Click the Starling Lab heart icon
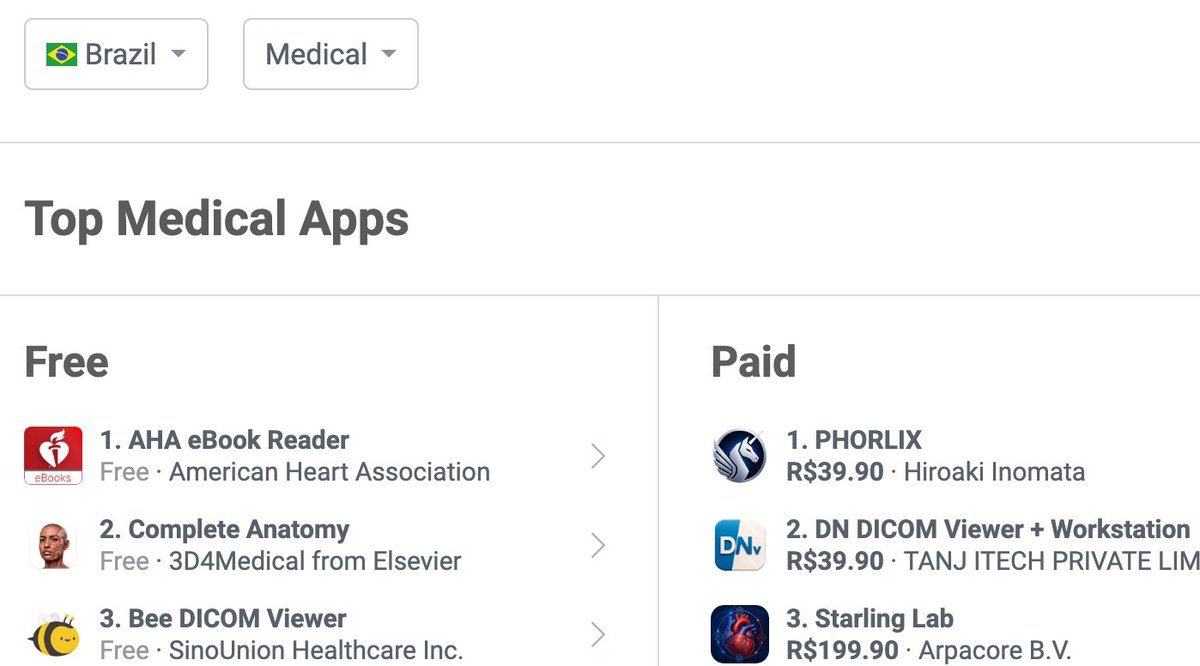The image size is (1200, 666). point(740,634)
